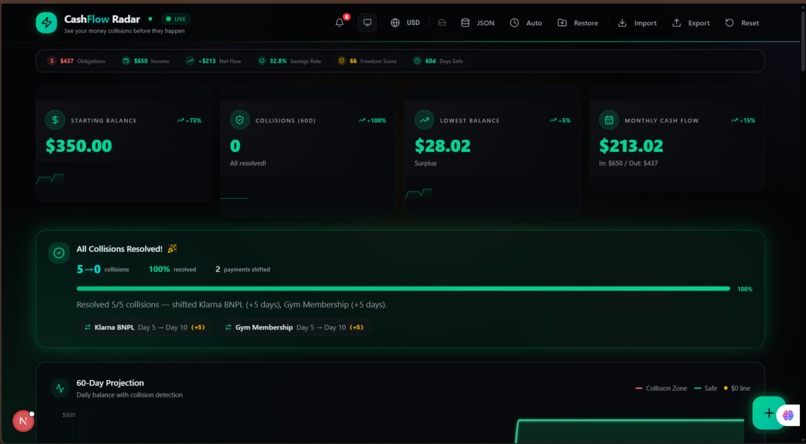Click the 5→0 collisions stat
806x444 pixels.
103,269
